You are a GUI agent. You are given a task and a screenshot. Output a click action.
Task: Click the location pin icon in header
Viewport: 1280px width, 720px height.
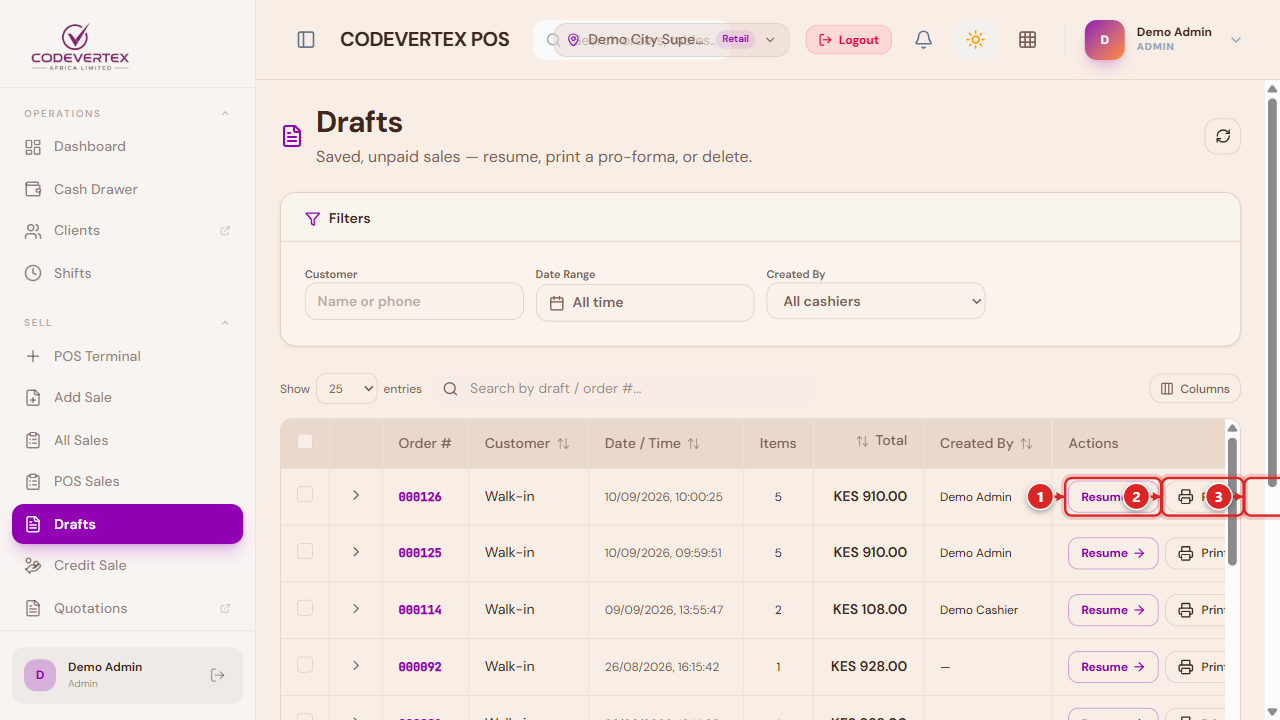pos(573,40)
